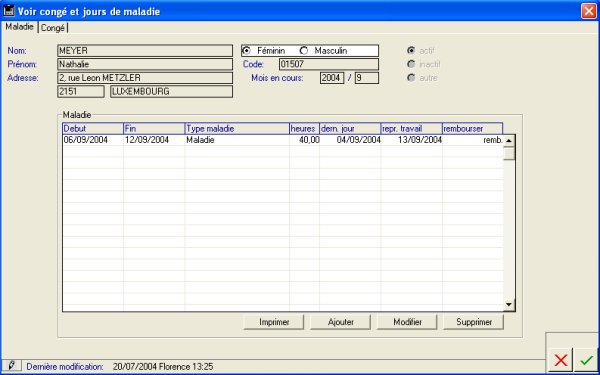
Task: Click the 40,00 hours cell
Action: 305,140
